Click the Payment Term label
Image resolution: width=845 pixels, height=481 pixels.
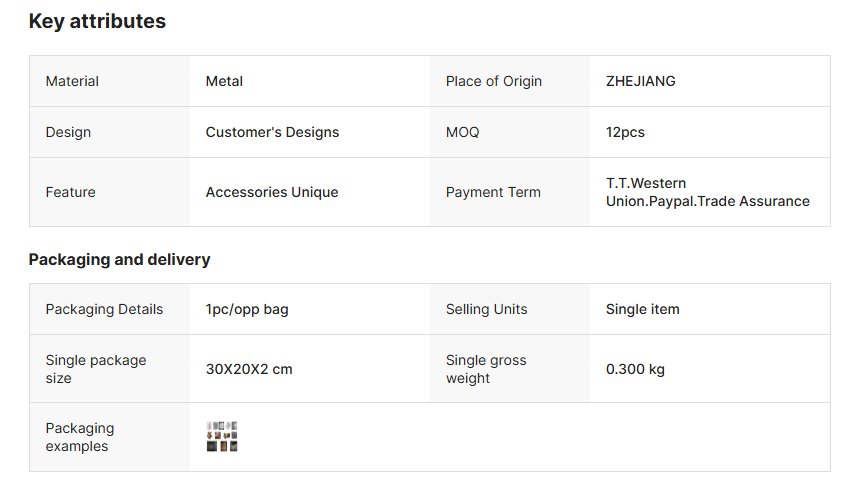493,192
